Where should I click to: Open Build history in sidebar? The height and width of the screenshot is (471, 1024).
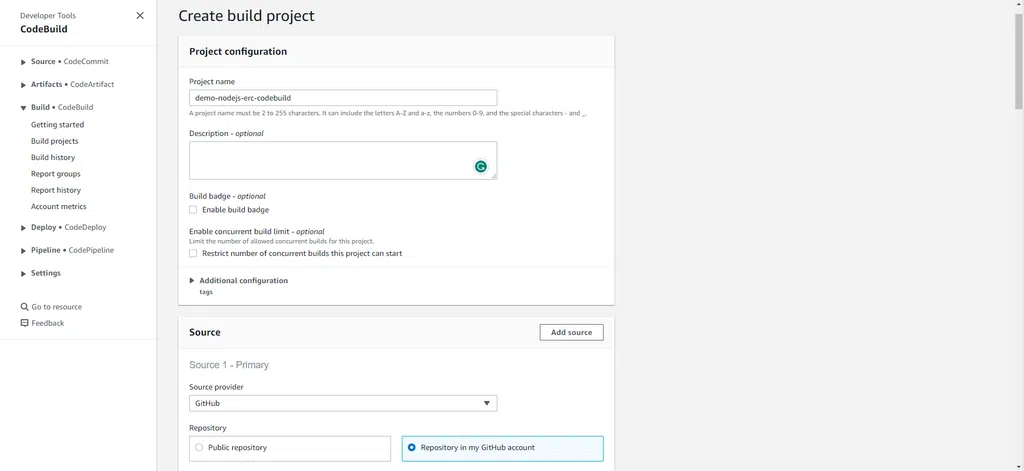[x=53, y=157]
